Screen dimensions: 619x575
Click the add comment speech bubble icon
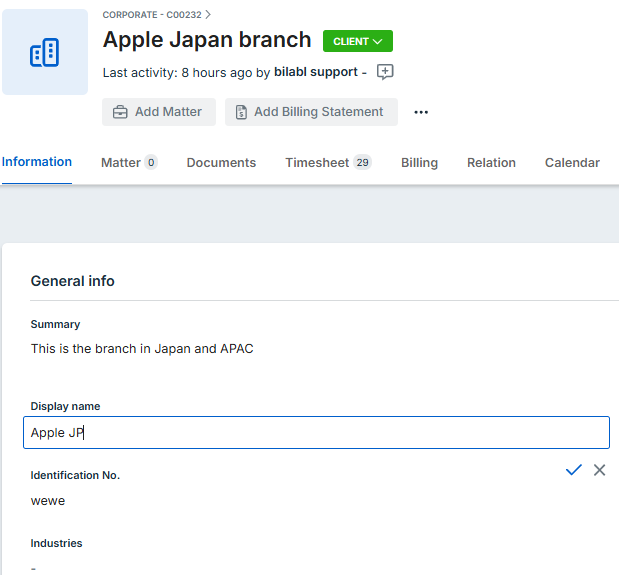(x=385, y=72)
